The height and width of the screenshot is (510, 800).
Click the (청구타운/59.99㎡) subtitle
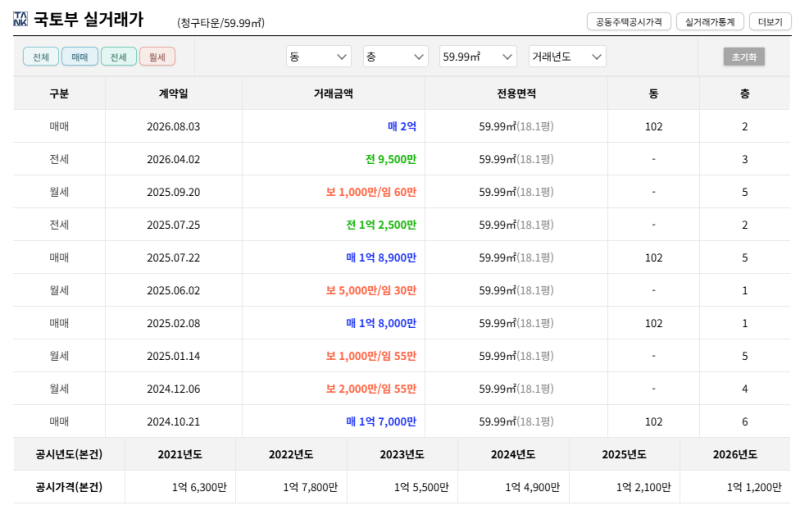[221, 23]
